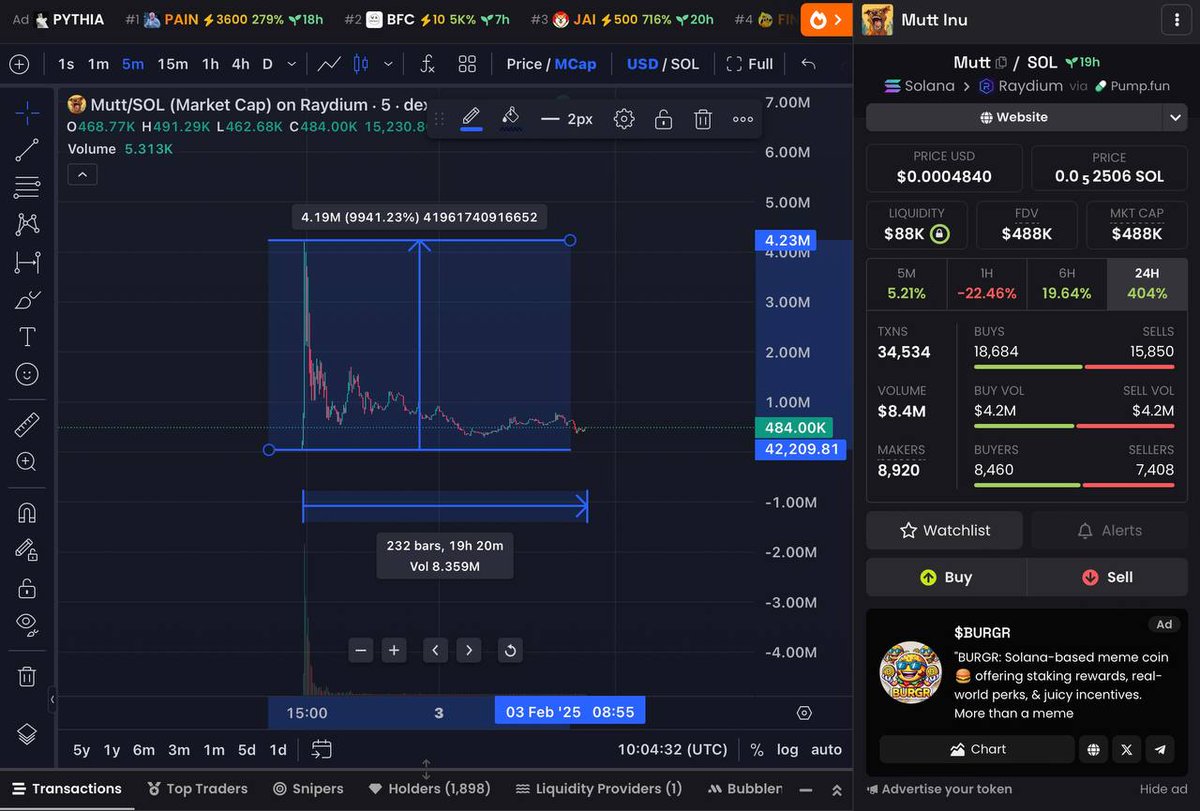Switch chart denomination to SOL

click(x=685, y=64)
